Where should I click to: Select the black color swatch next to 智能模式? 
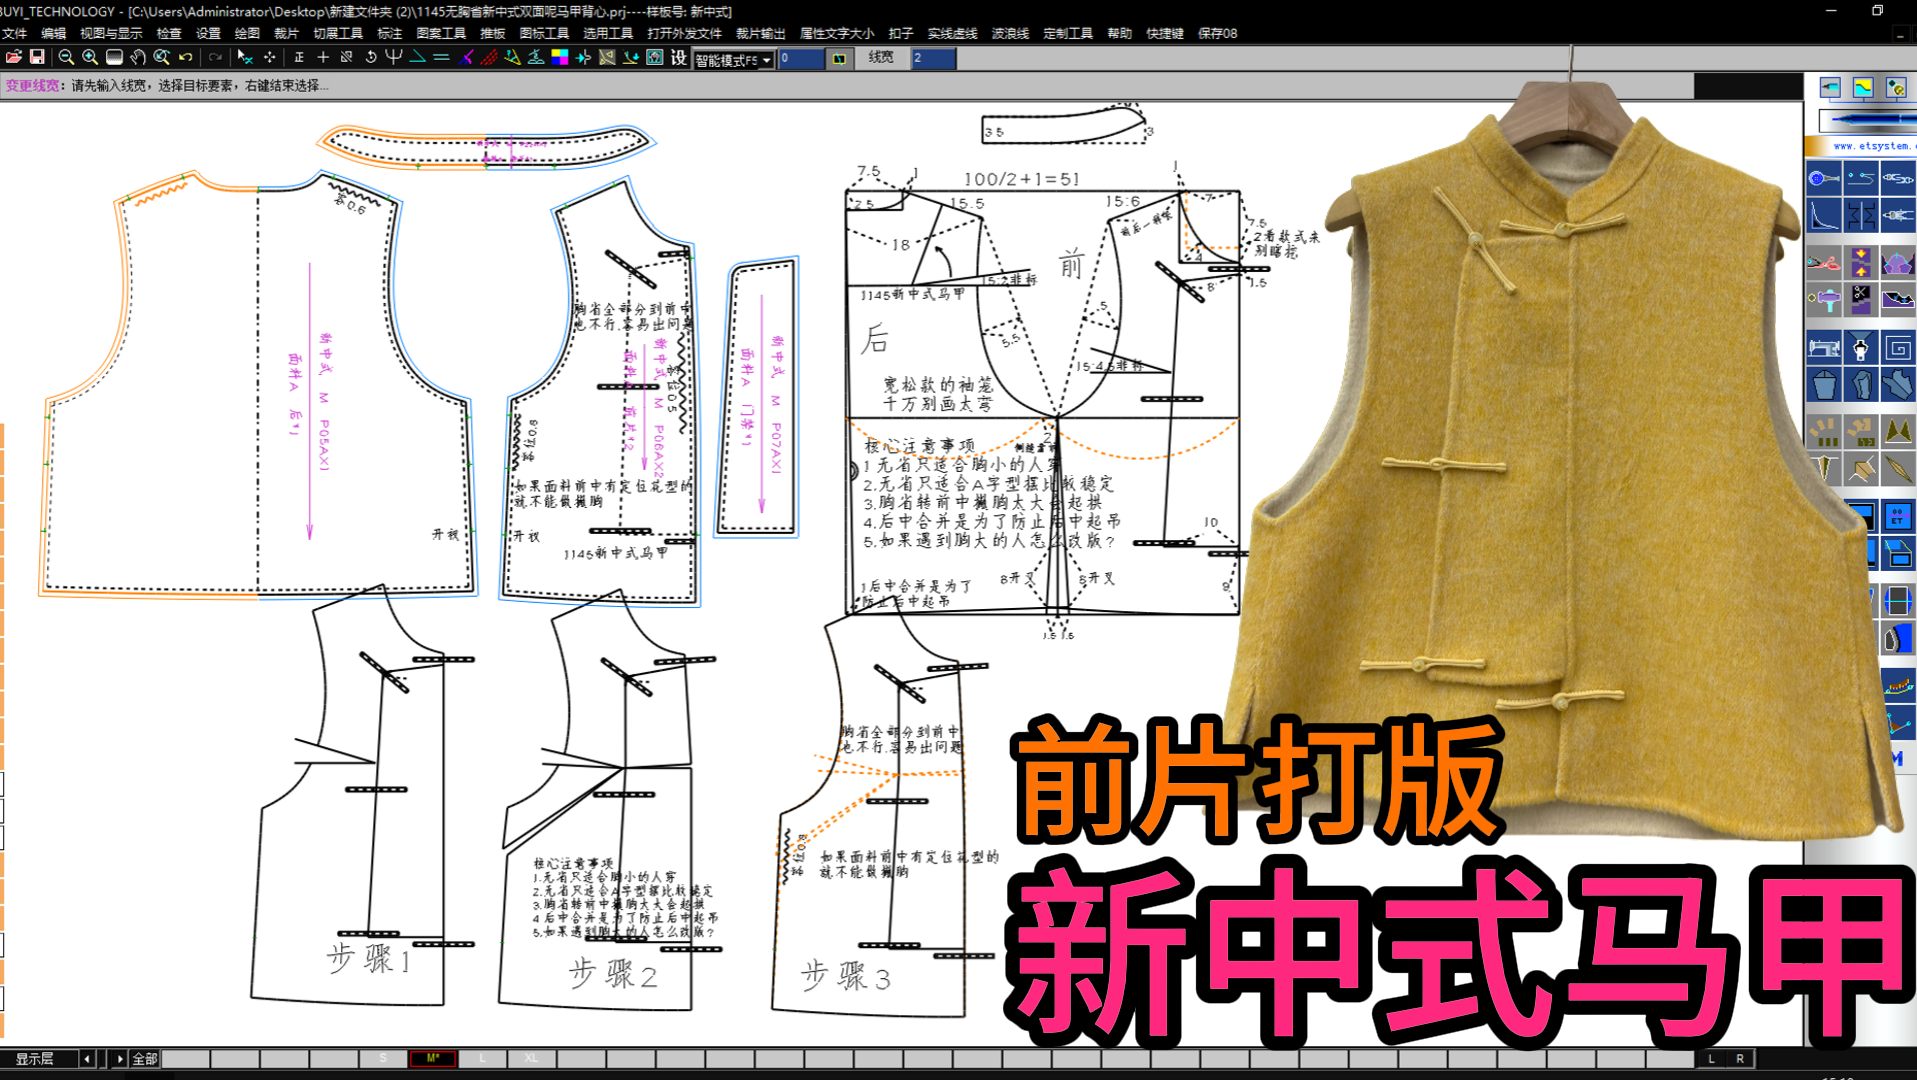click(x=838, y=59)
